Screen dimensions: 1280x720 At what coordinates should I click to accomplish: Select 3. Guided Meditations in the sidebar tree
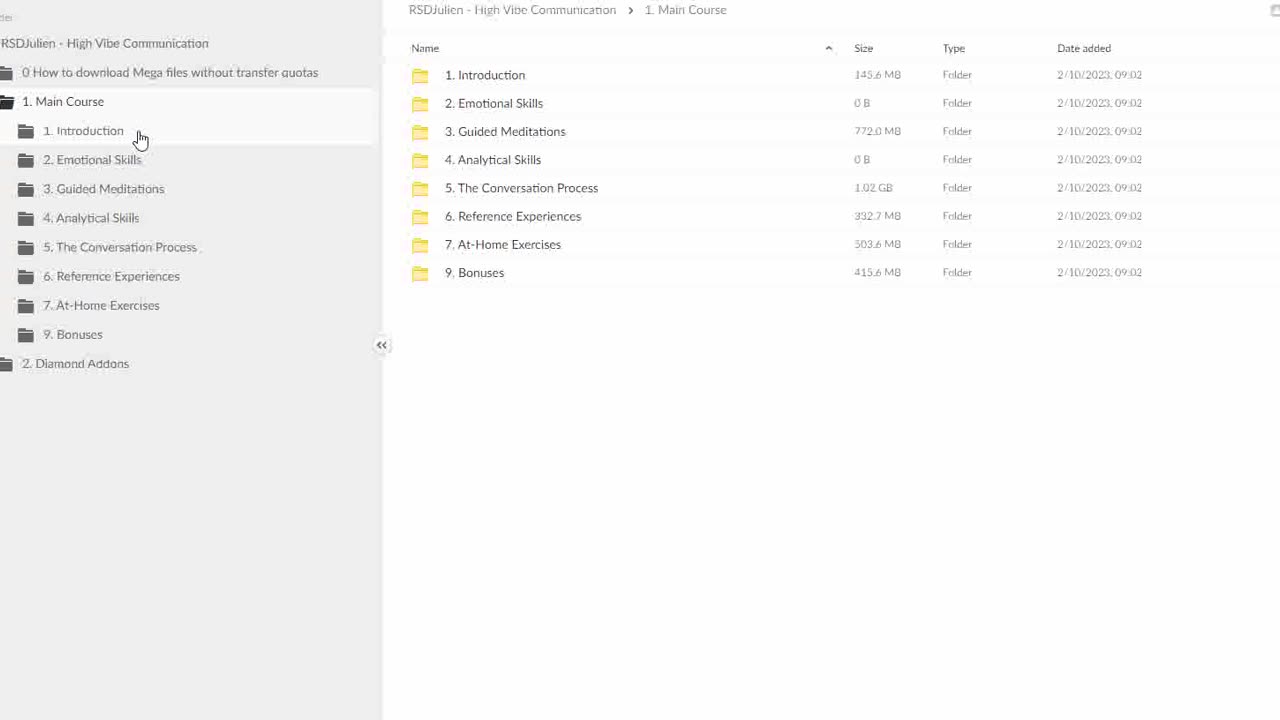[x=103, y=189]
